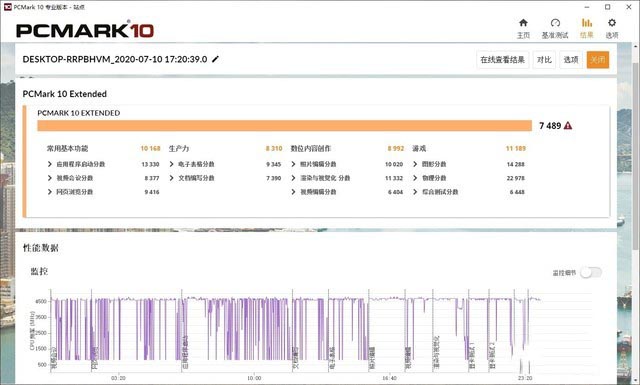This screenshot has width=640, height=385.
Task: Expand the 渲染与视觉化 分数 row
Action: coord(293,178)
